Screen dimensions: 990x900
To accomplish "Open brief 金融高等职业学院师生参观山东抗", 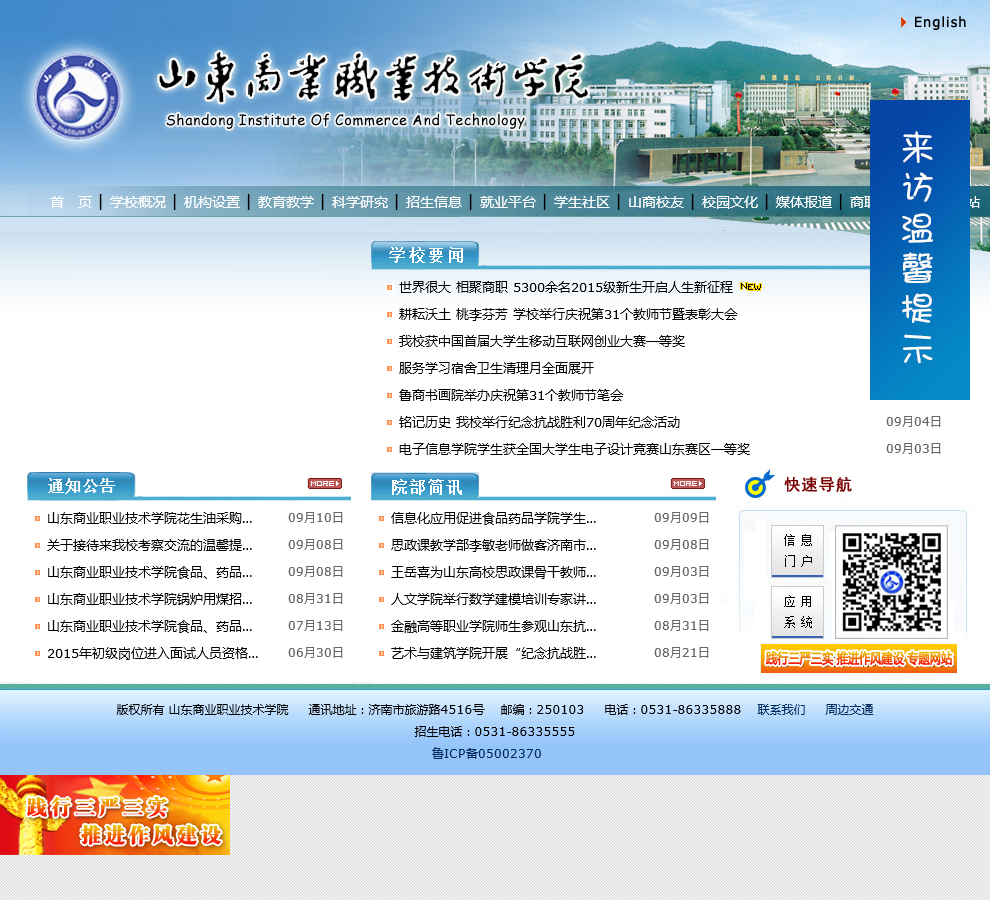I will pos(493,626).
